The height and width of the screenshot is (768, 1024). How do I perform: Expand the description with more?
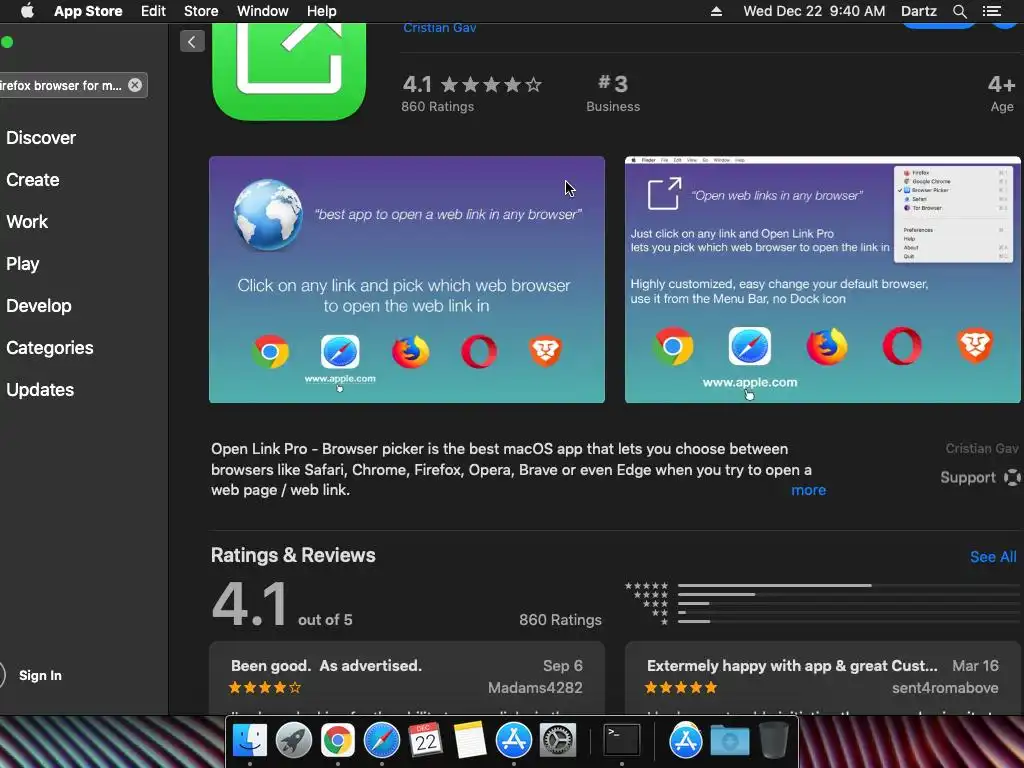tap(808, 490)
